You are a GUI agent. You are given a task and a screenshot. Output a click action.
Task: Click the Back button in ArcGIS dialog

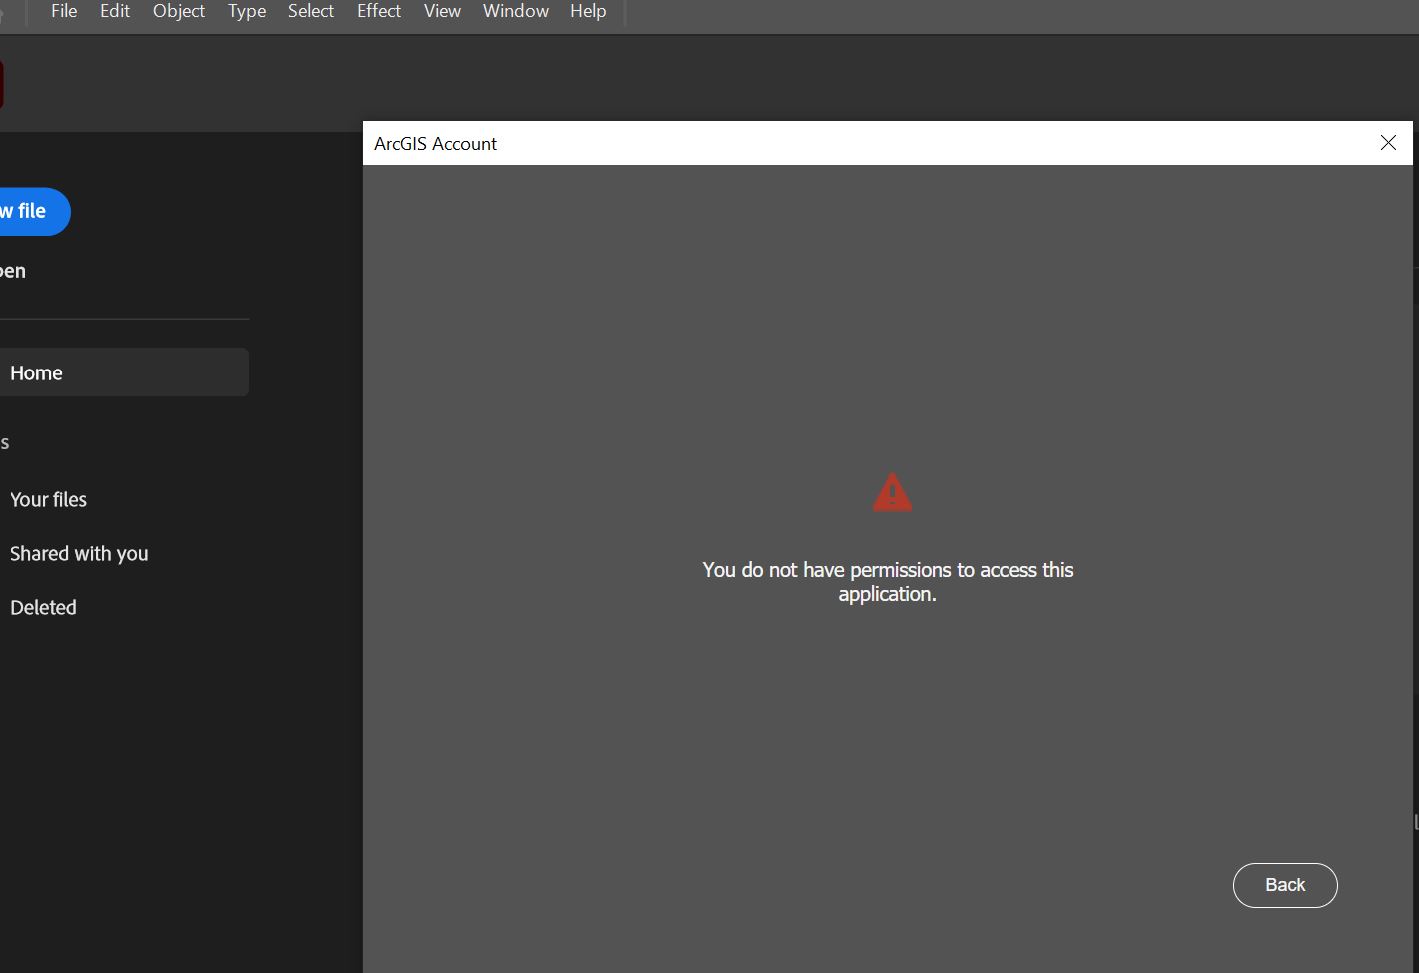(1285, 885)
